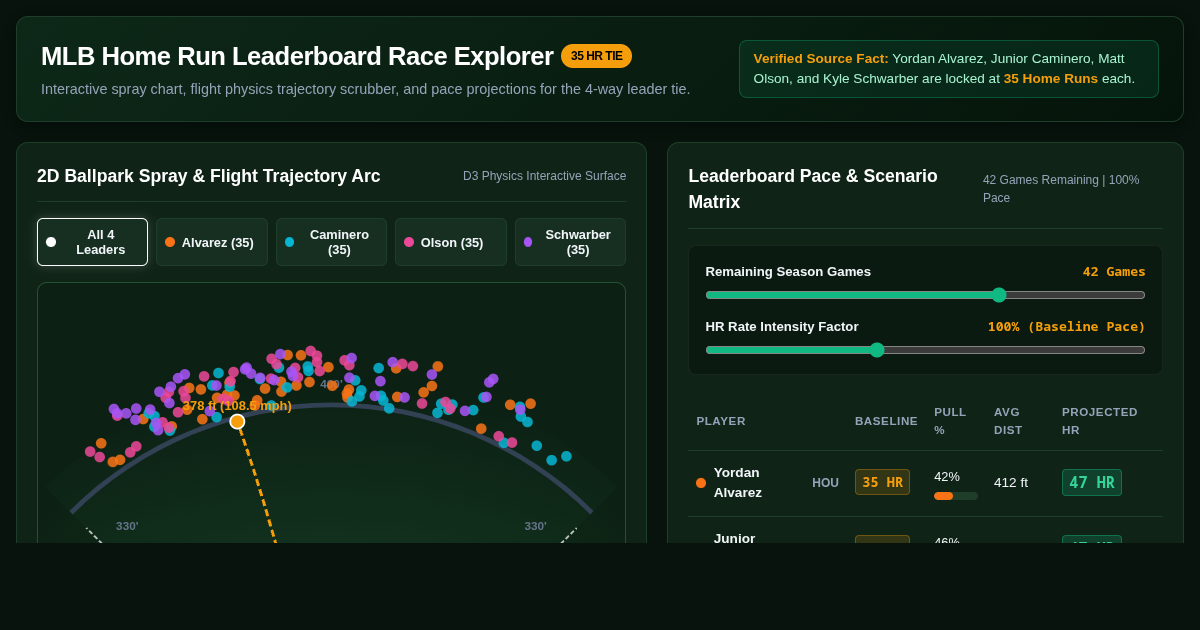Click the 35 HR TIE badge
This screenshot has height=630, width=1200.
coord(596,56)
